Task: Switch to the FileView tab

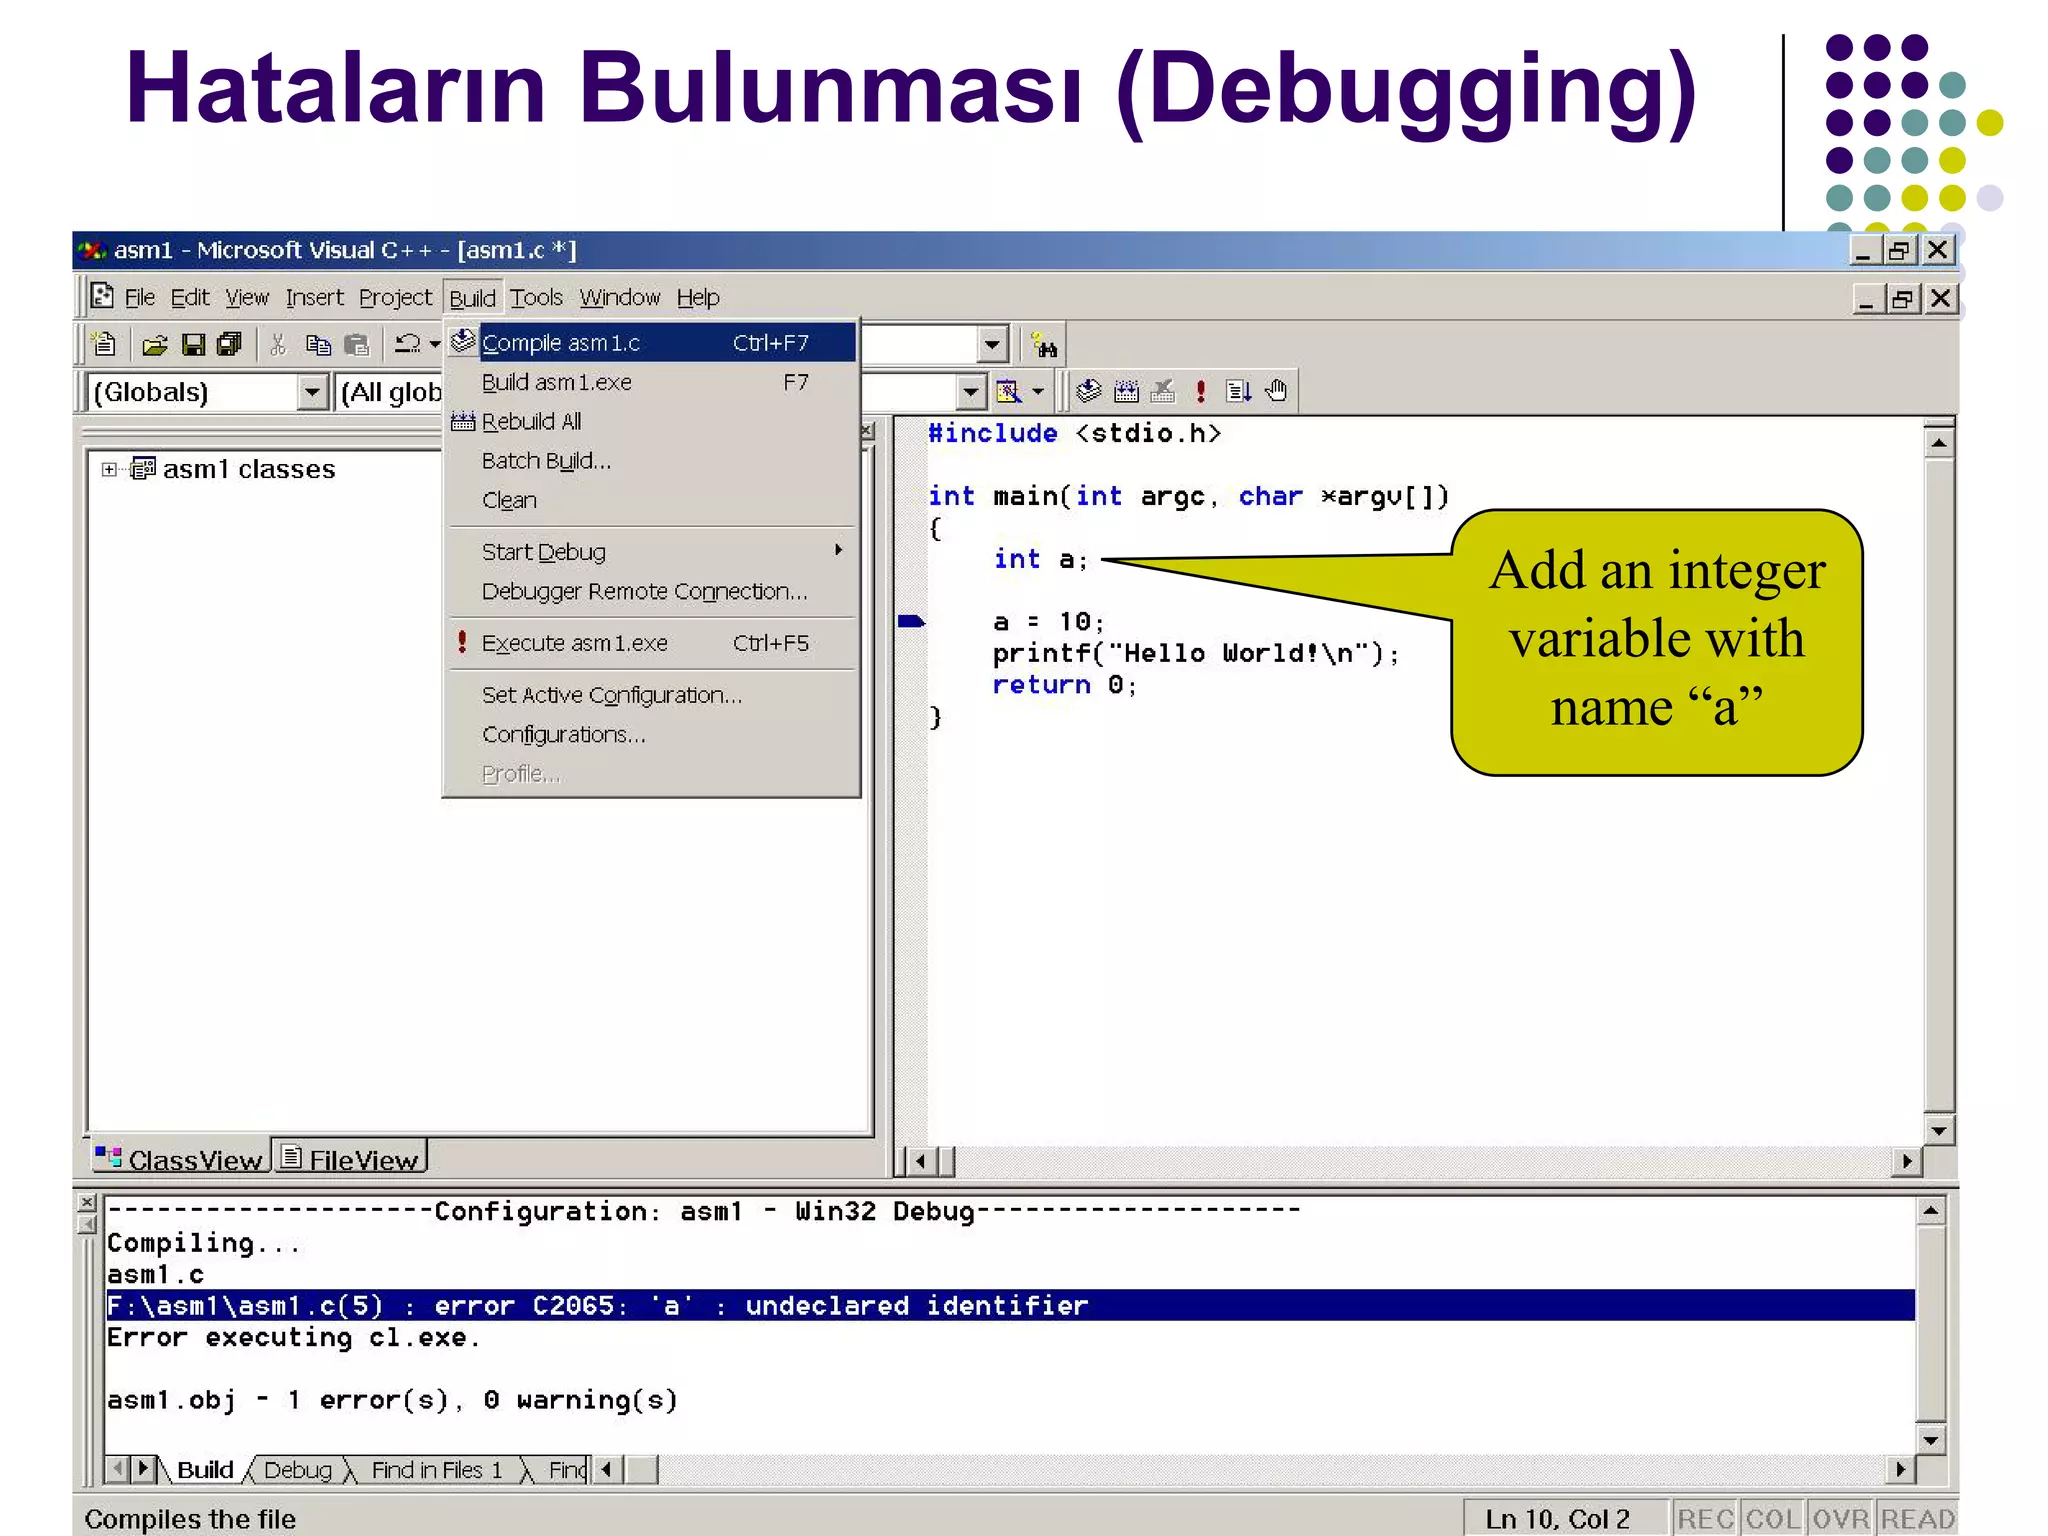Action: pyautogui.click(x=350, y=1159)
